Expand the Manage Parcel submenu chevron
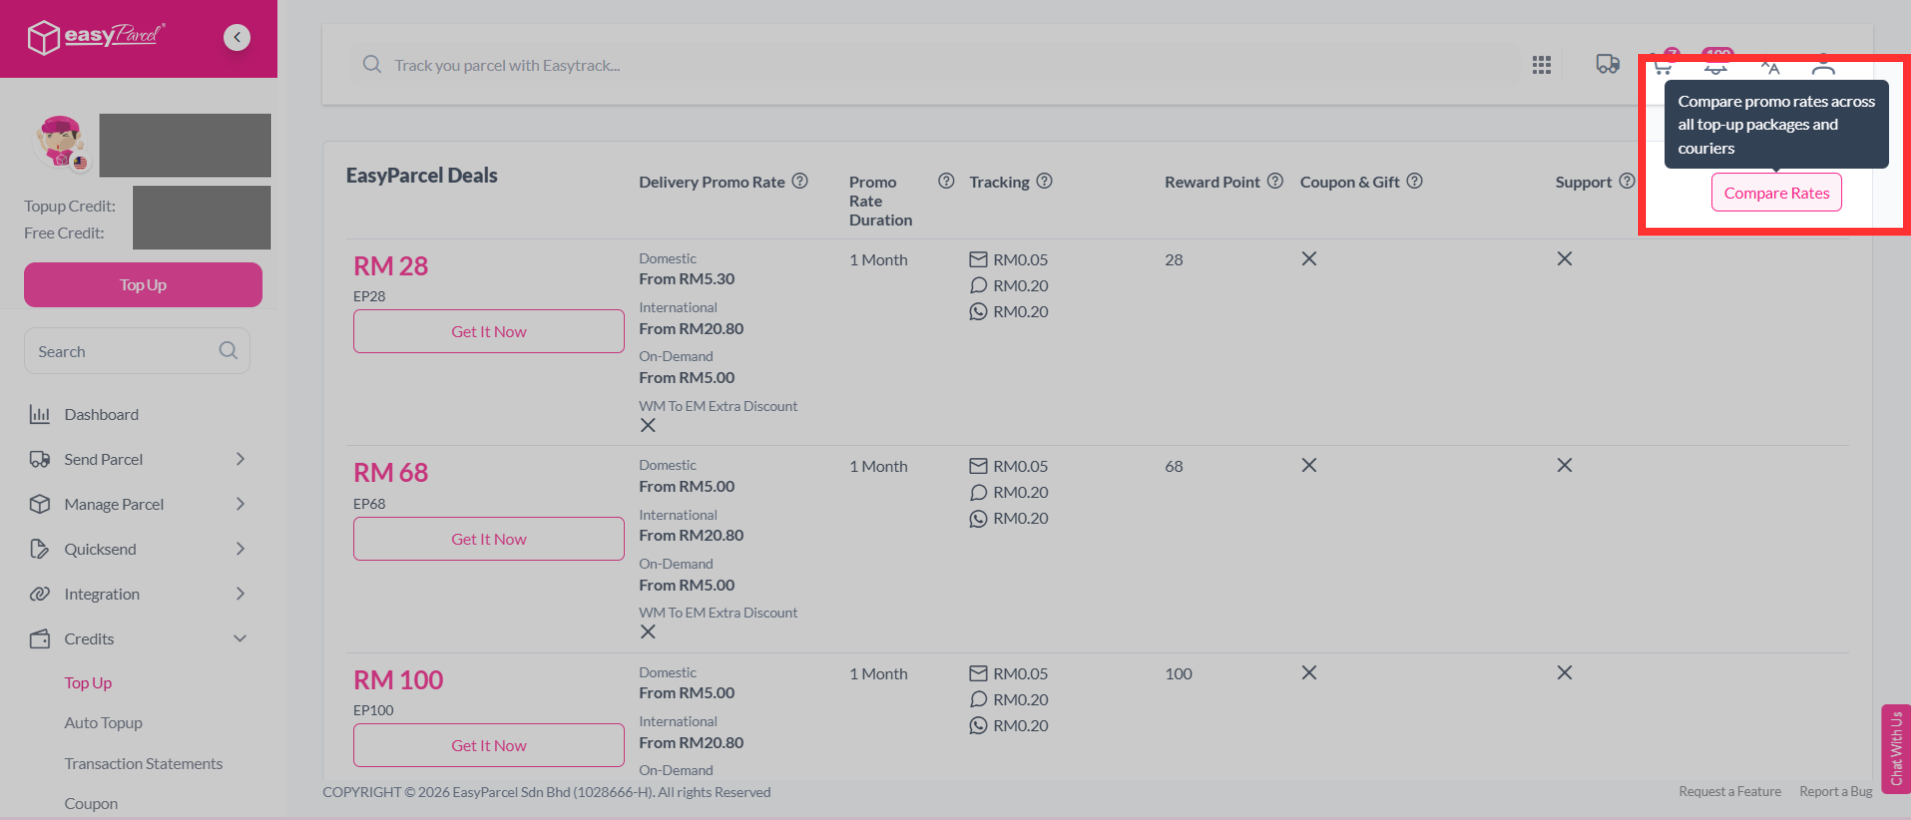1911x820 pixels. point(240,504)
